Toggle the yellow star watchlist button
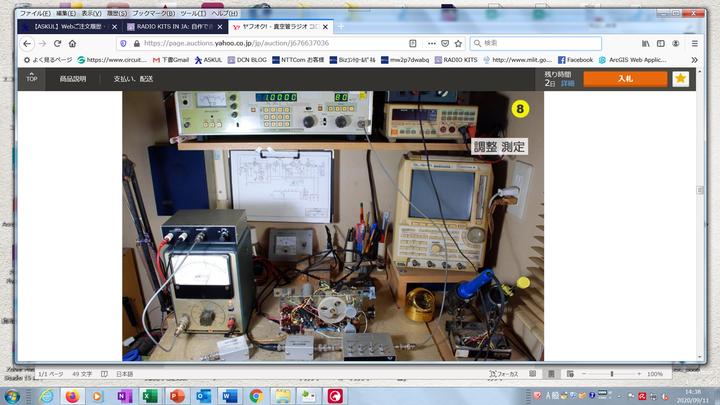This screenshot has width=720, height=405. pyautogui.click(x=680, y=78)
